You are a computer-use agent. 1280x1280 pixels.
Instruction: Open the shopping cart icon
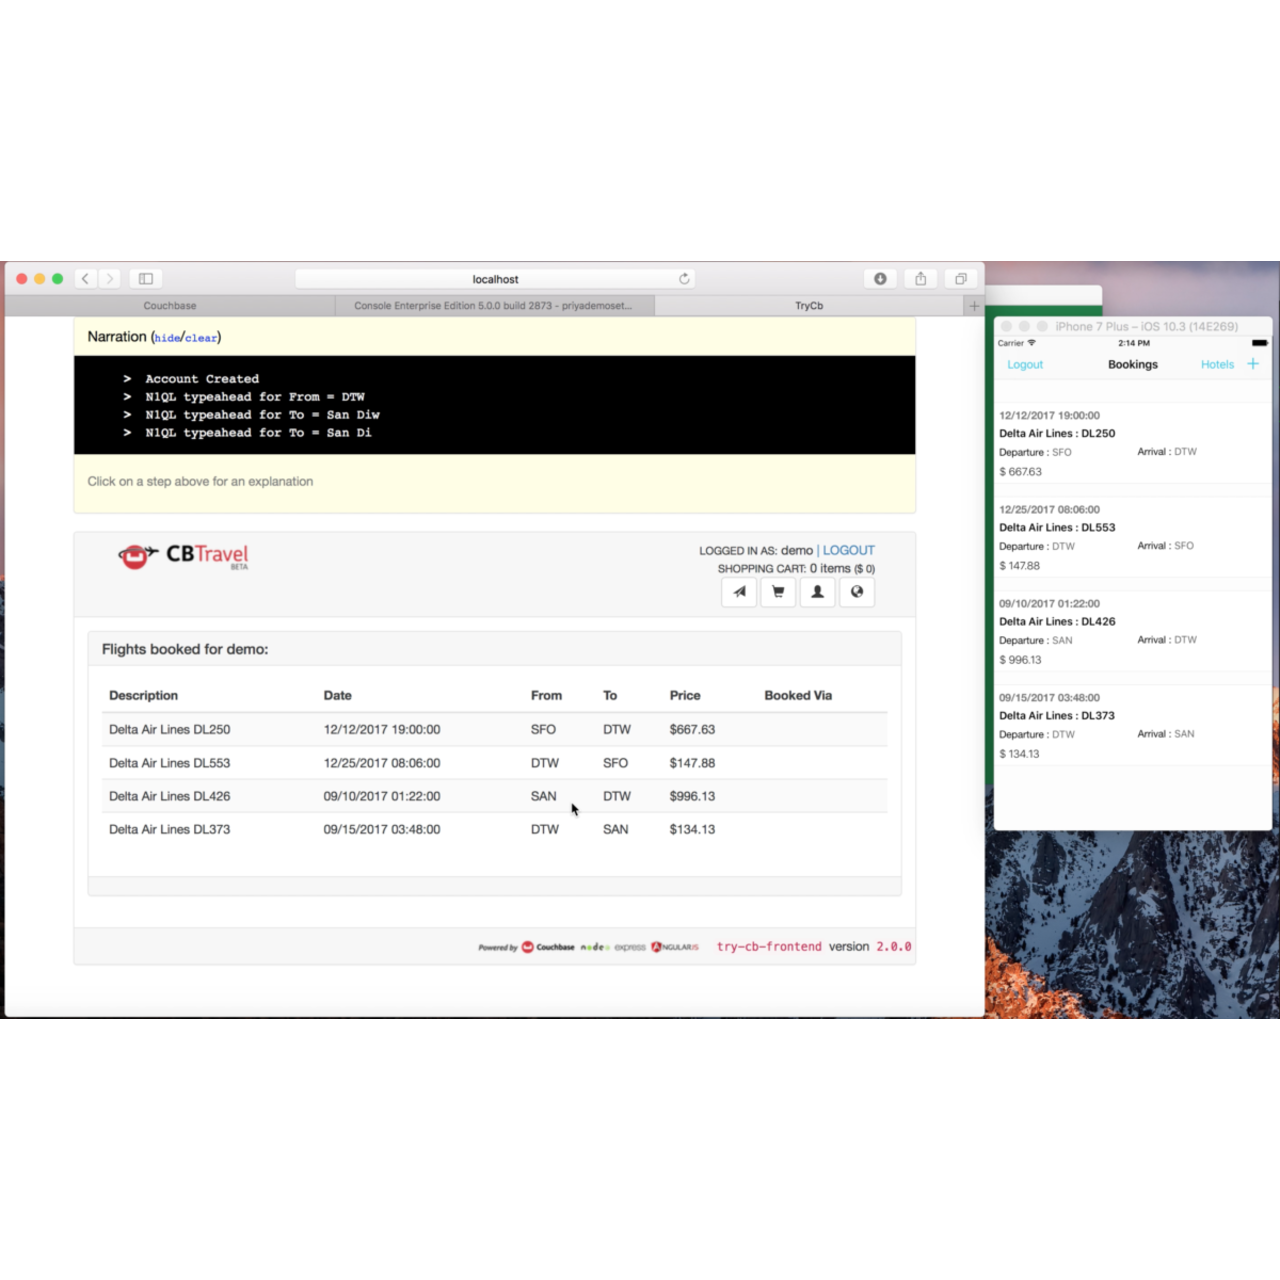(x=778, y=592)
